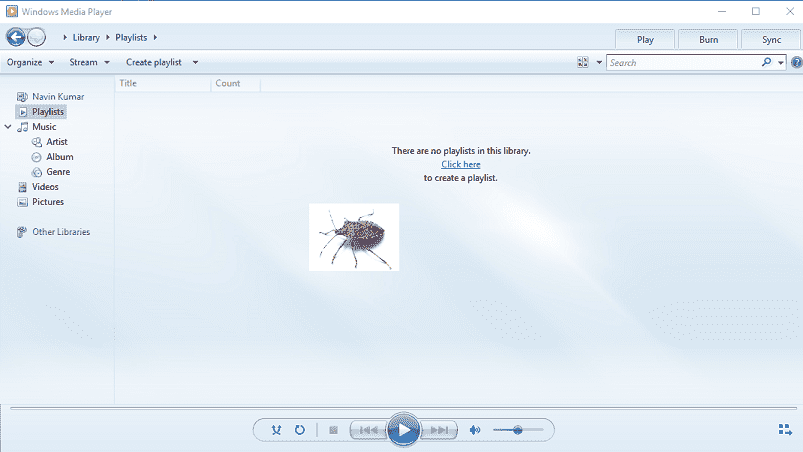Image resolution: width=803 pixels, height=452 pixels.
Task: Adjust the volume slider
Action: pyautogui.click(x=518, y=430)
